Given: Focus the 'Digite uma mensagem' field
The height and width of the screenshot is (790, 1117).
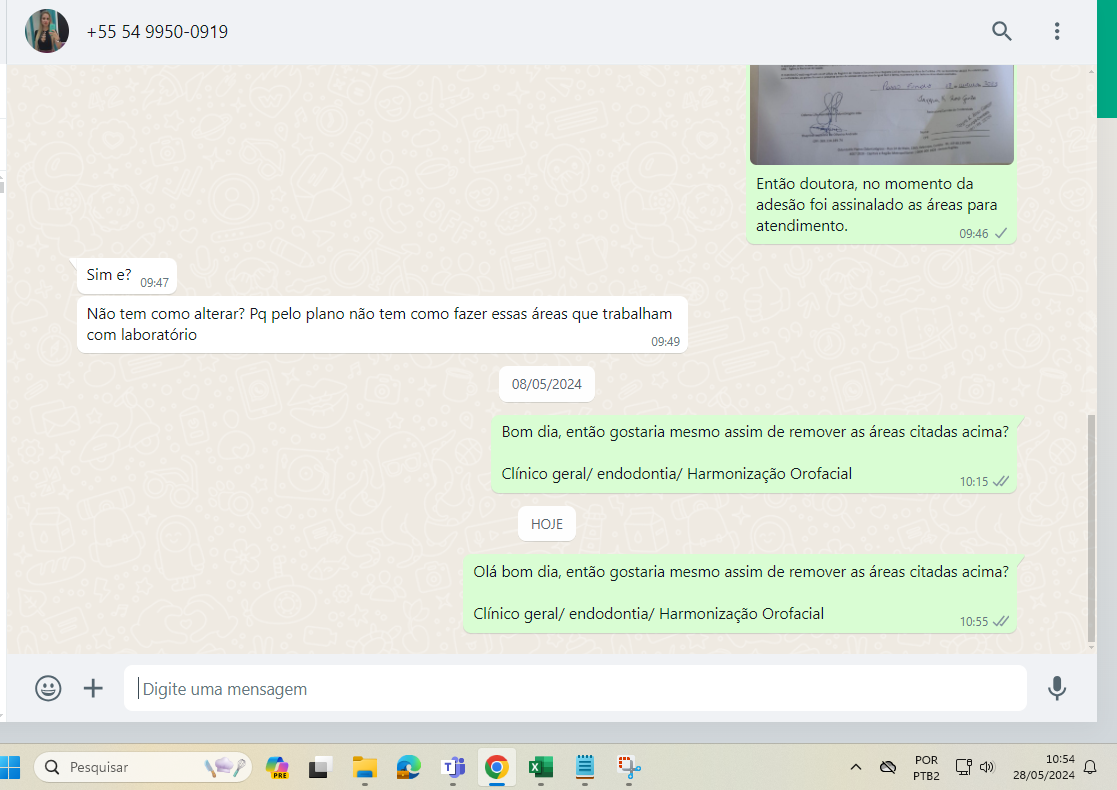Looking at the screenshot, I should pos(575,688).
